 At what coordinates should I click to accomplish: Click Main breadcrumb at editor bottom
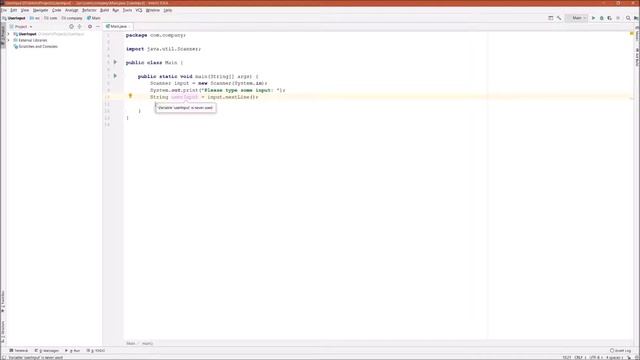(x=131, y=344)
